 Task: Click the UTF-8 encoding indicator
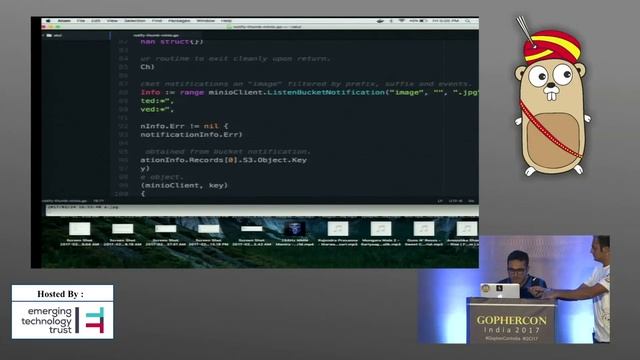pos(456,201)
